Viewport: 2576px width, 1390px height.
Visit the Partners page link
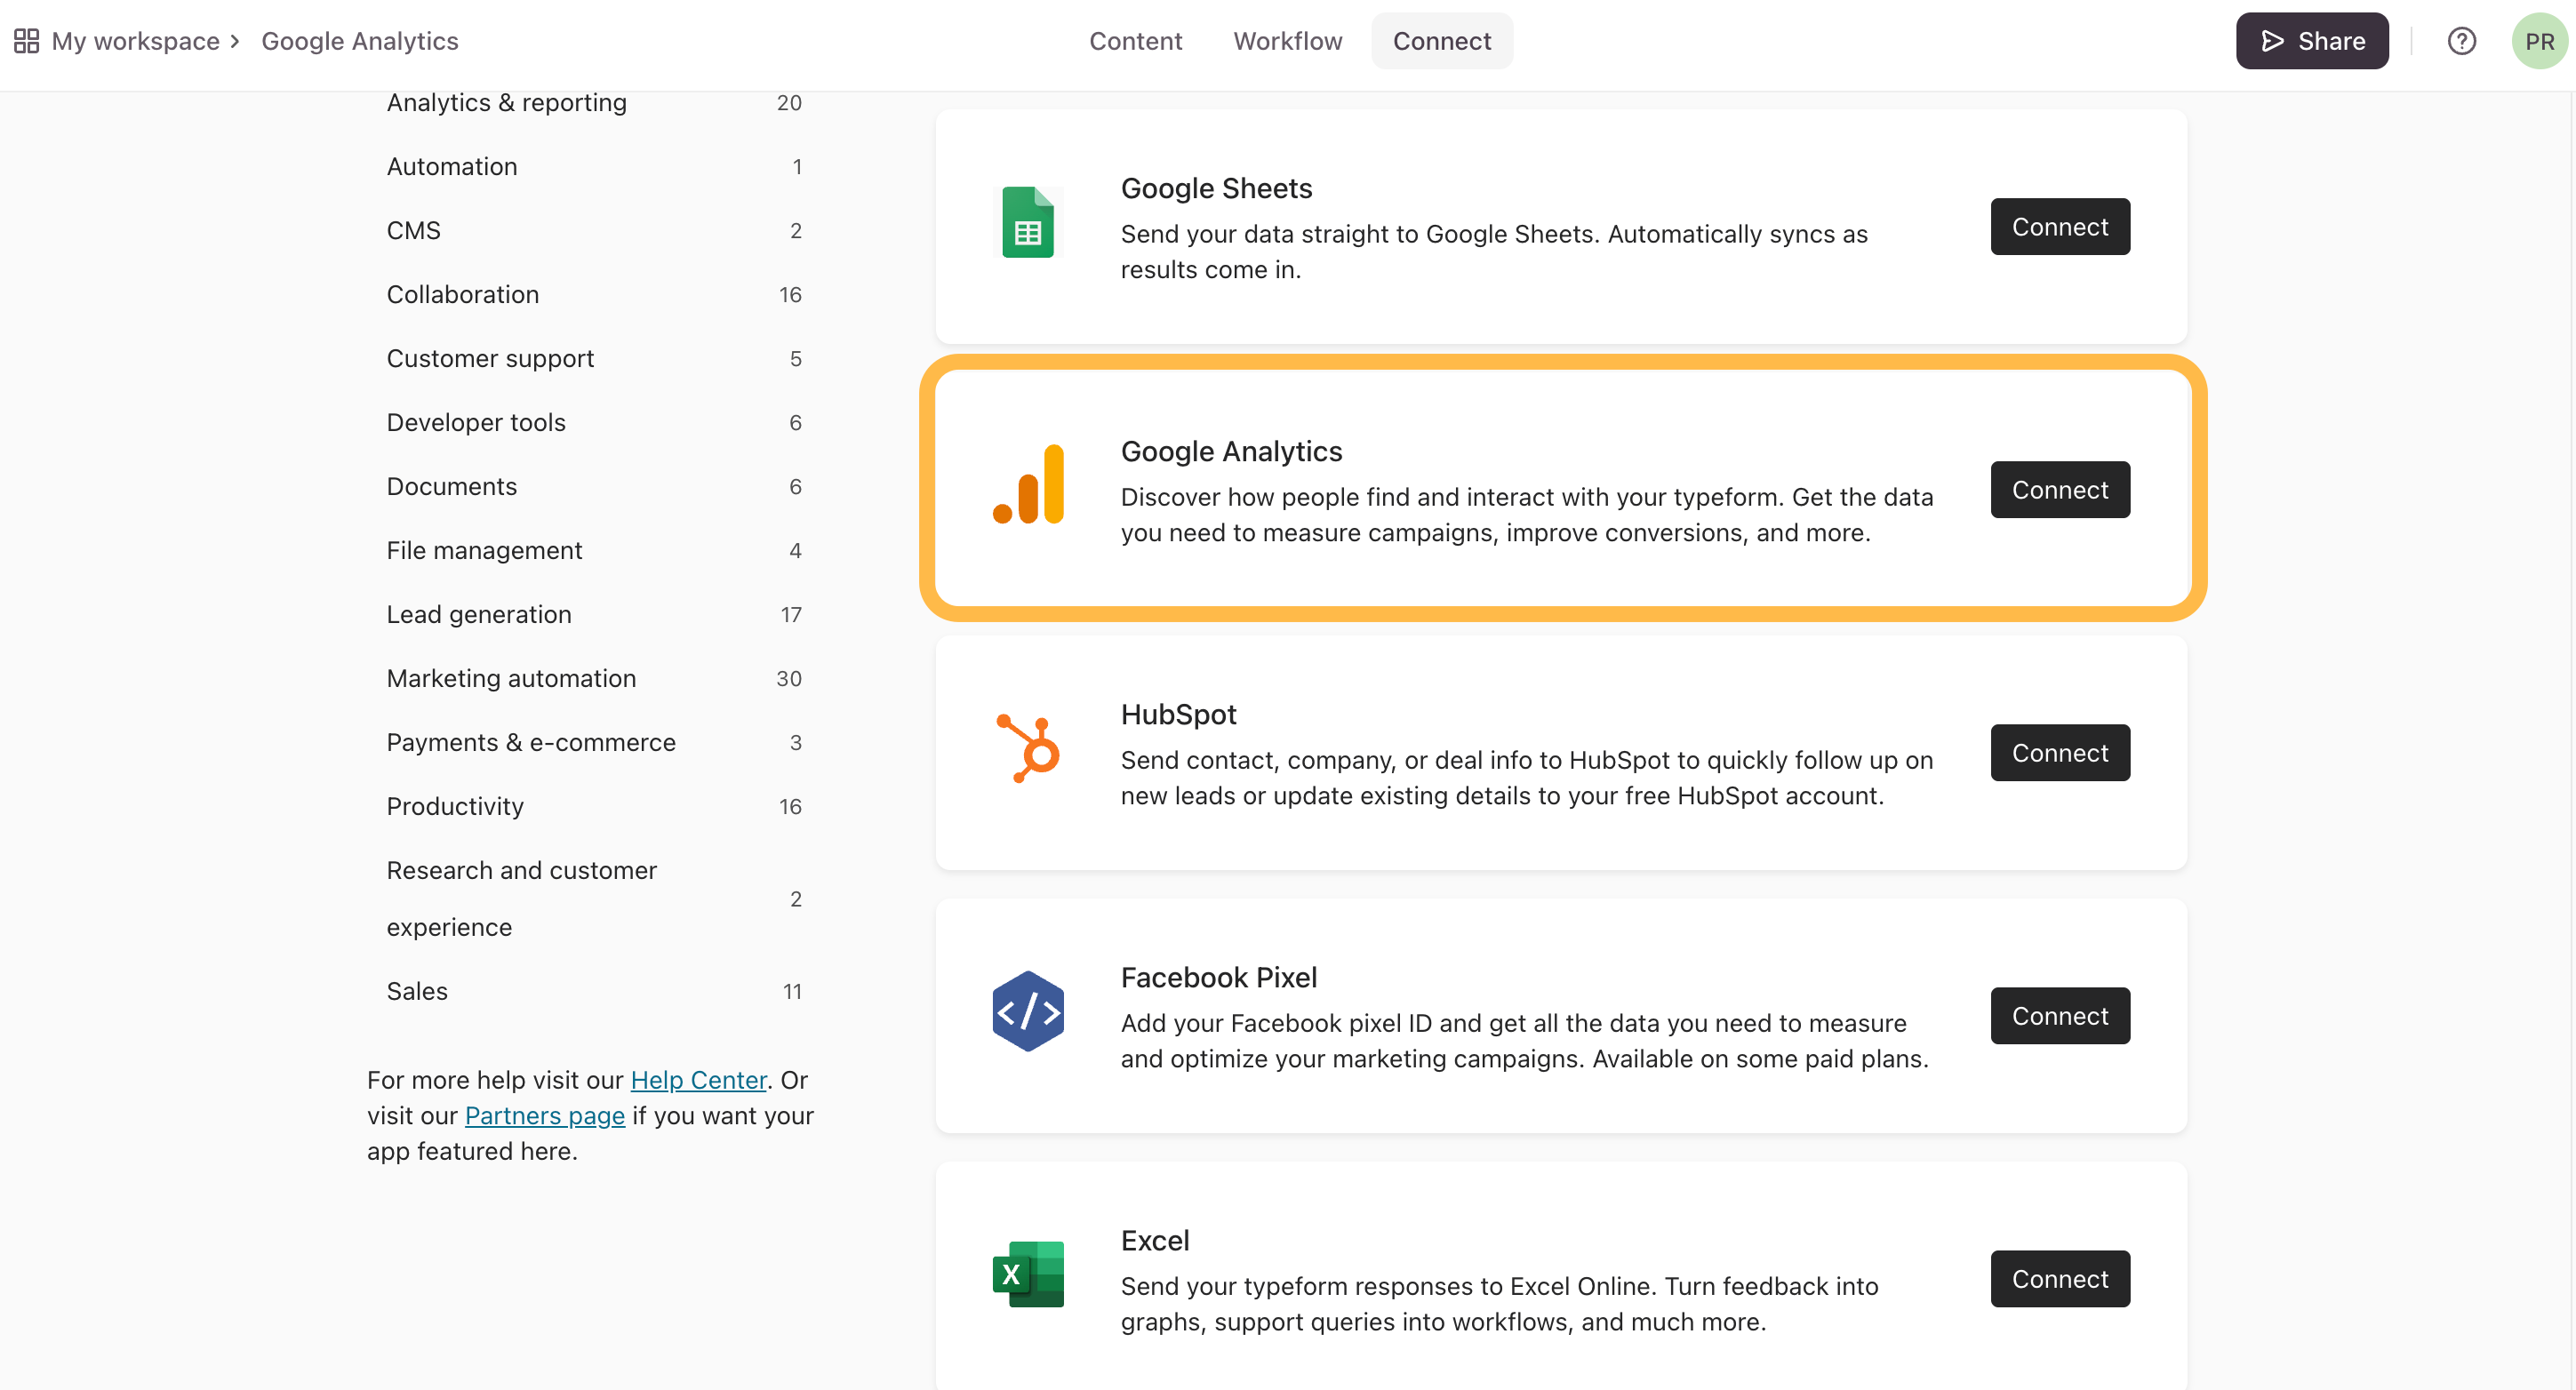click(x=544, y=1116)
